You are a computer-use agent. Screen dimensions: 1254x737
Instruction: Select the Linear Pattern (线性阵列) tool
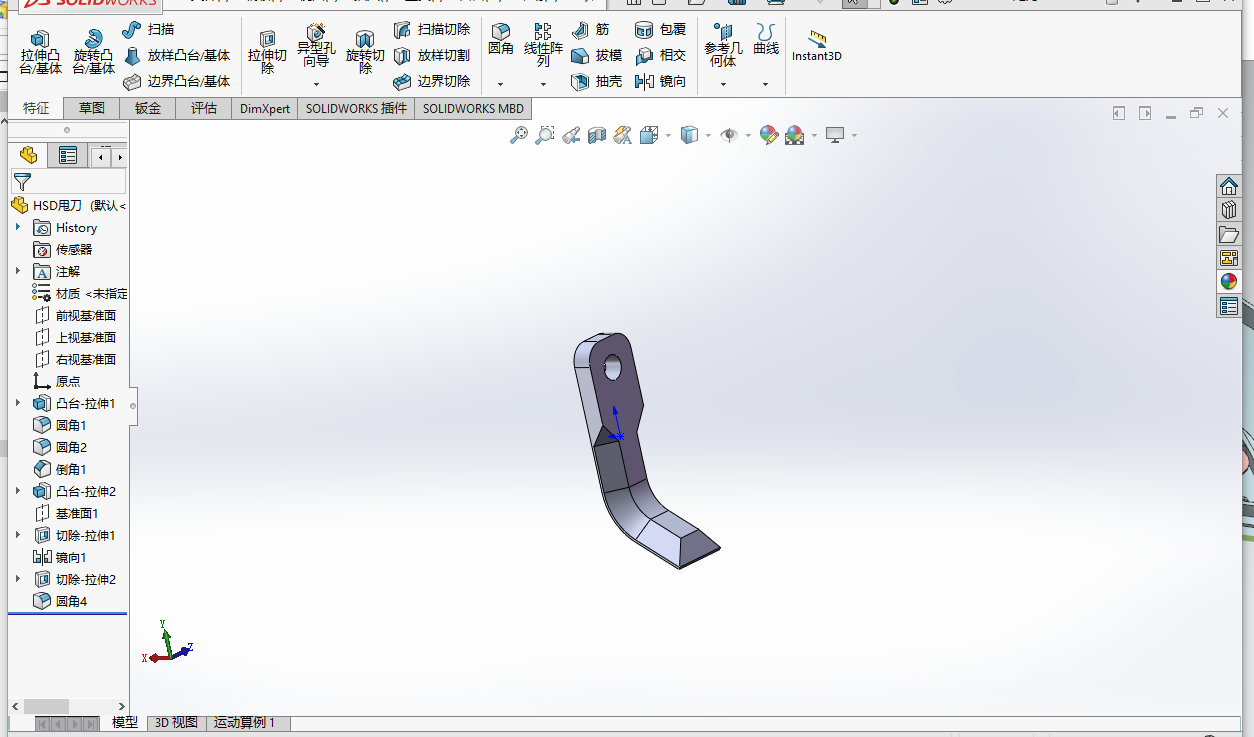coord(543,46)
